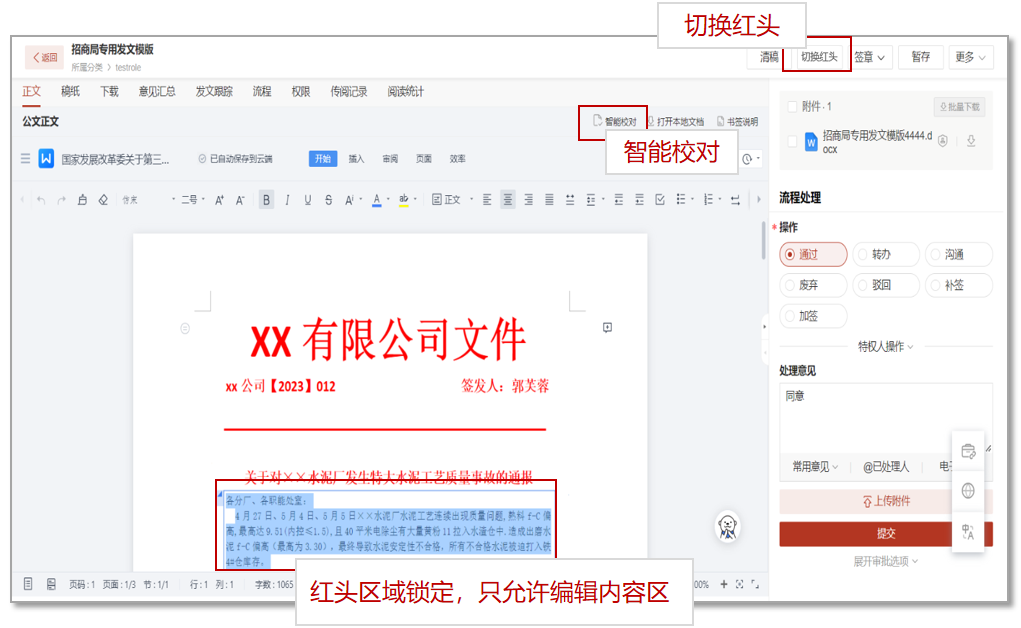The image size is (1021, 628).
Task: Select the format painter icon
Action: (x=82, y=200)
